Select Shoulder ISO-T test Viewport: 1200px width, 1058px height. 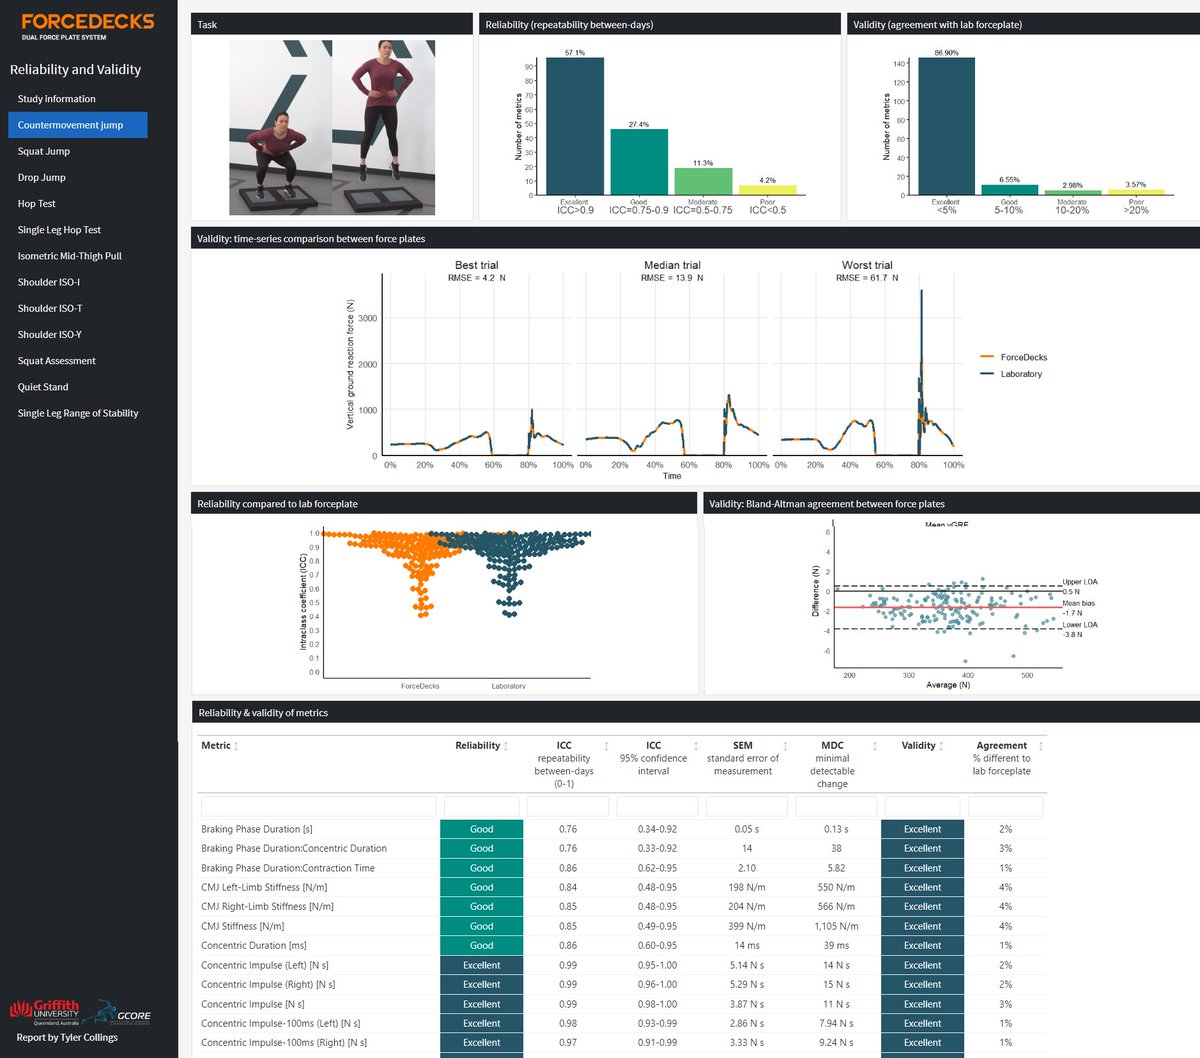[x=50, y=308]
